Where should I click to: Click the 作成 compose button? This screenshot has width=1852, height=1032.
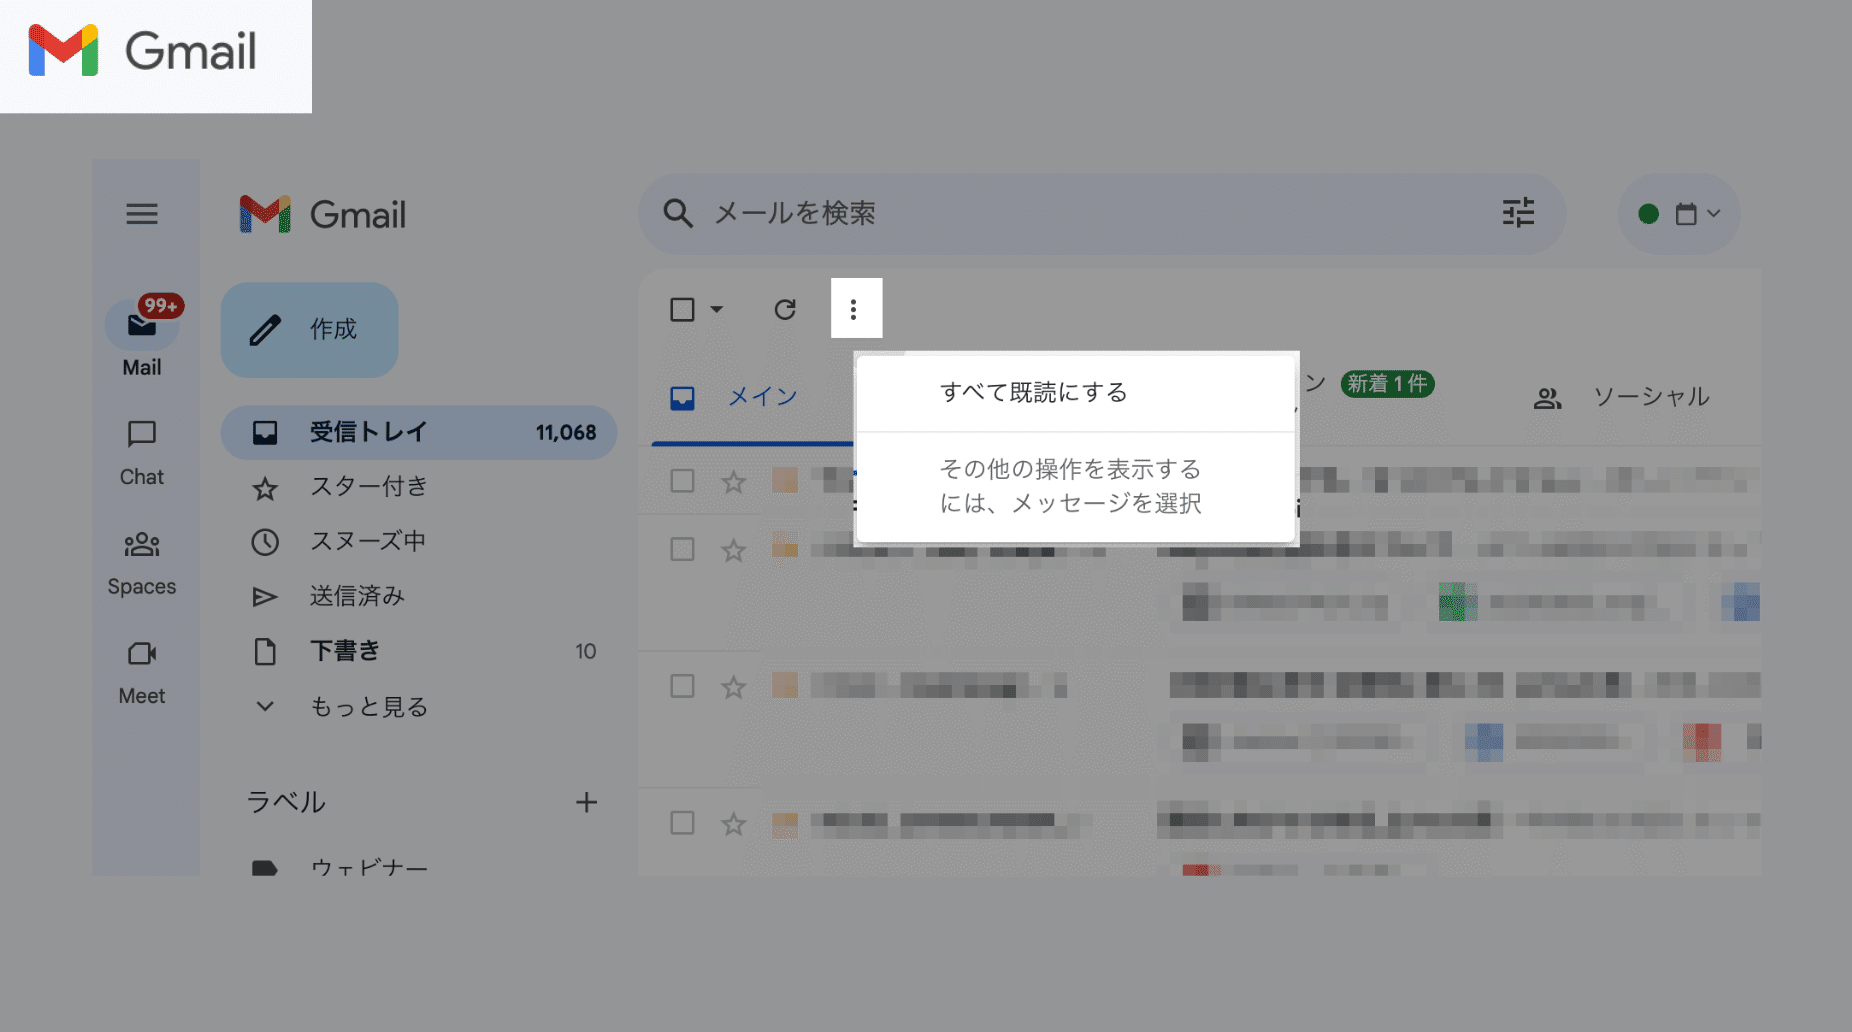(309, 329)
